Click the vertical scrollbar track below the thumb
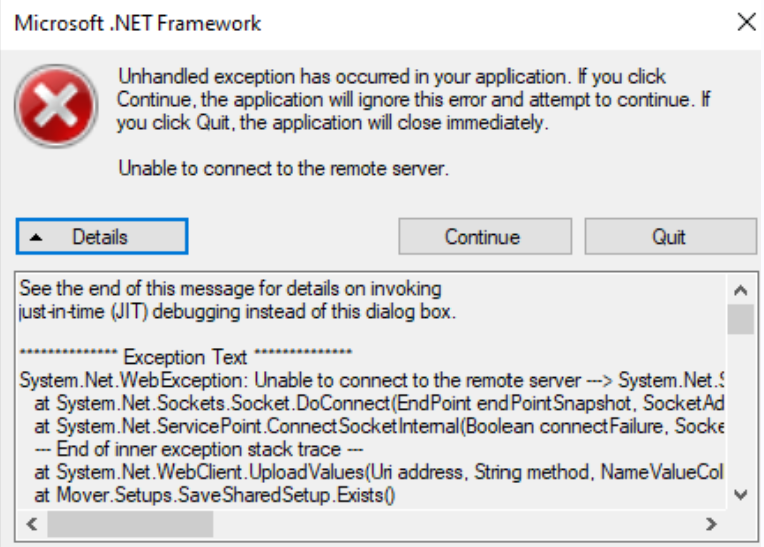The width and height of the screenshot is (764, 547). click(x=741, y=409)
